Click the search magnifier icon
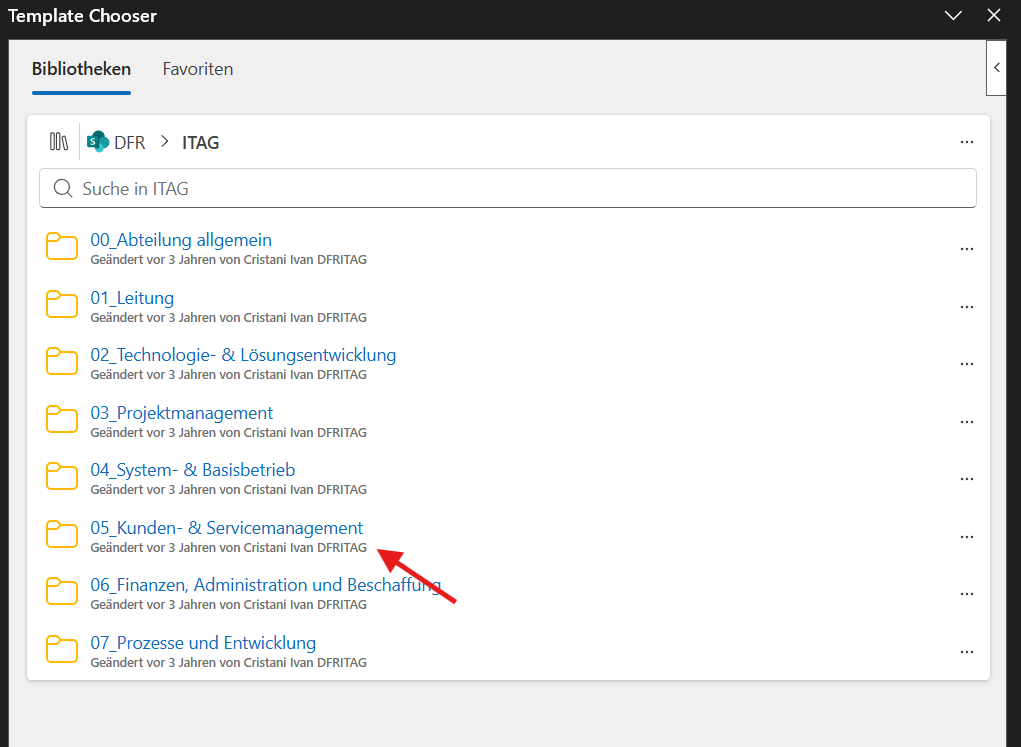Screen dimensions: 1021x747 [63, 188]
